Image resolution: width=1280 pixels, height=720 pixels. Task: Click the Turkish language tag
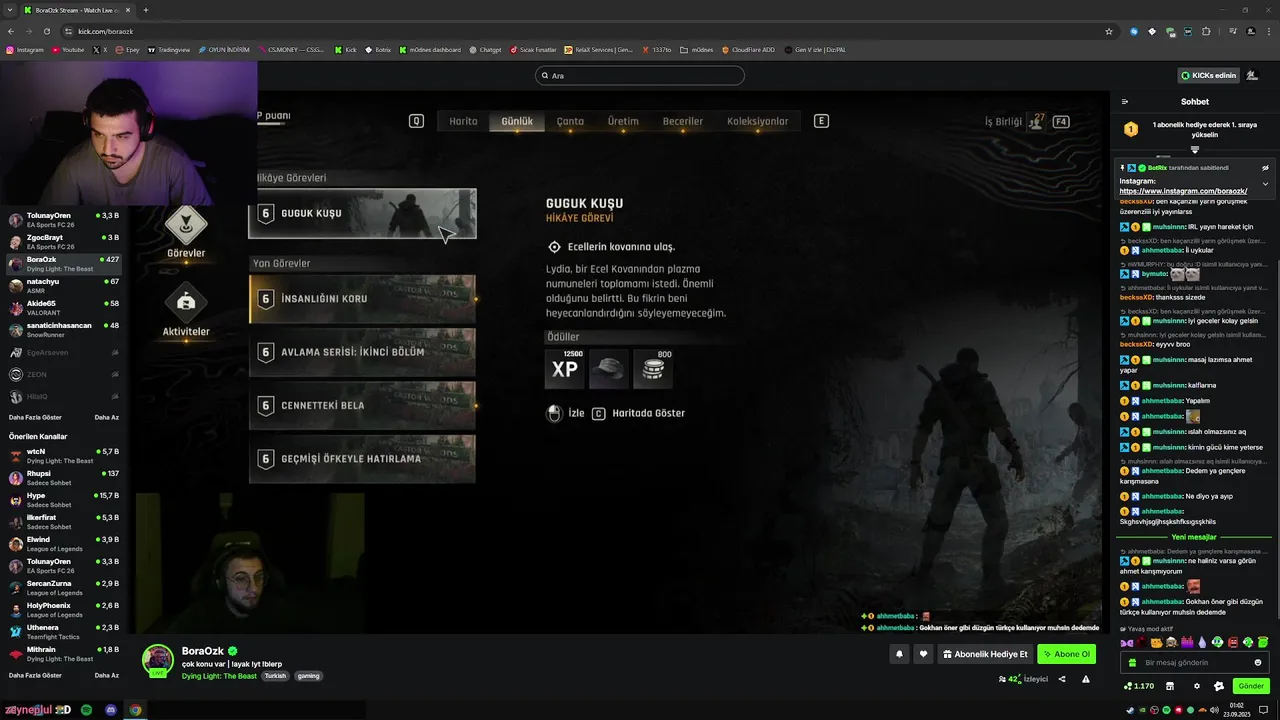pos(275,676)
